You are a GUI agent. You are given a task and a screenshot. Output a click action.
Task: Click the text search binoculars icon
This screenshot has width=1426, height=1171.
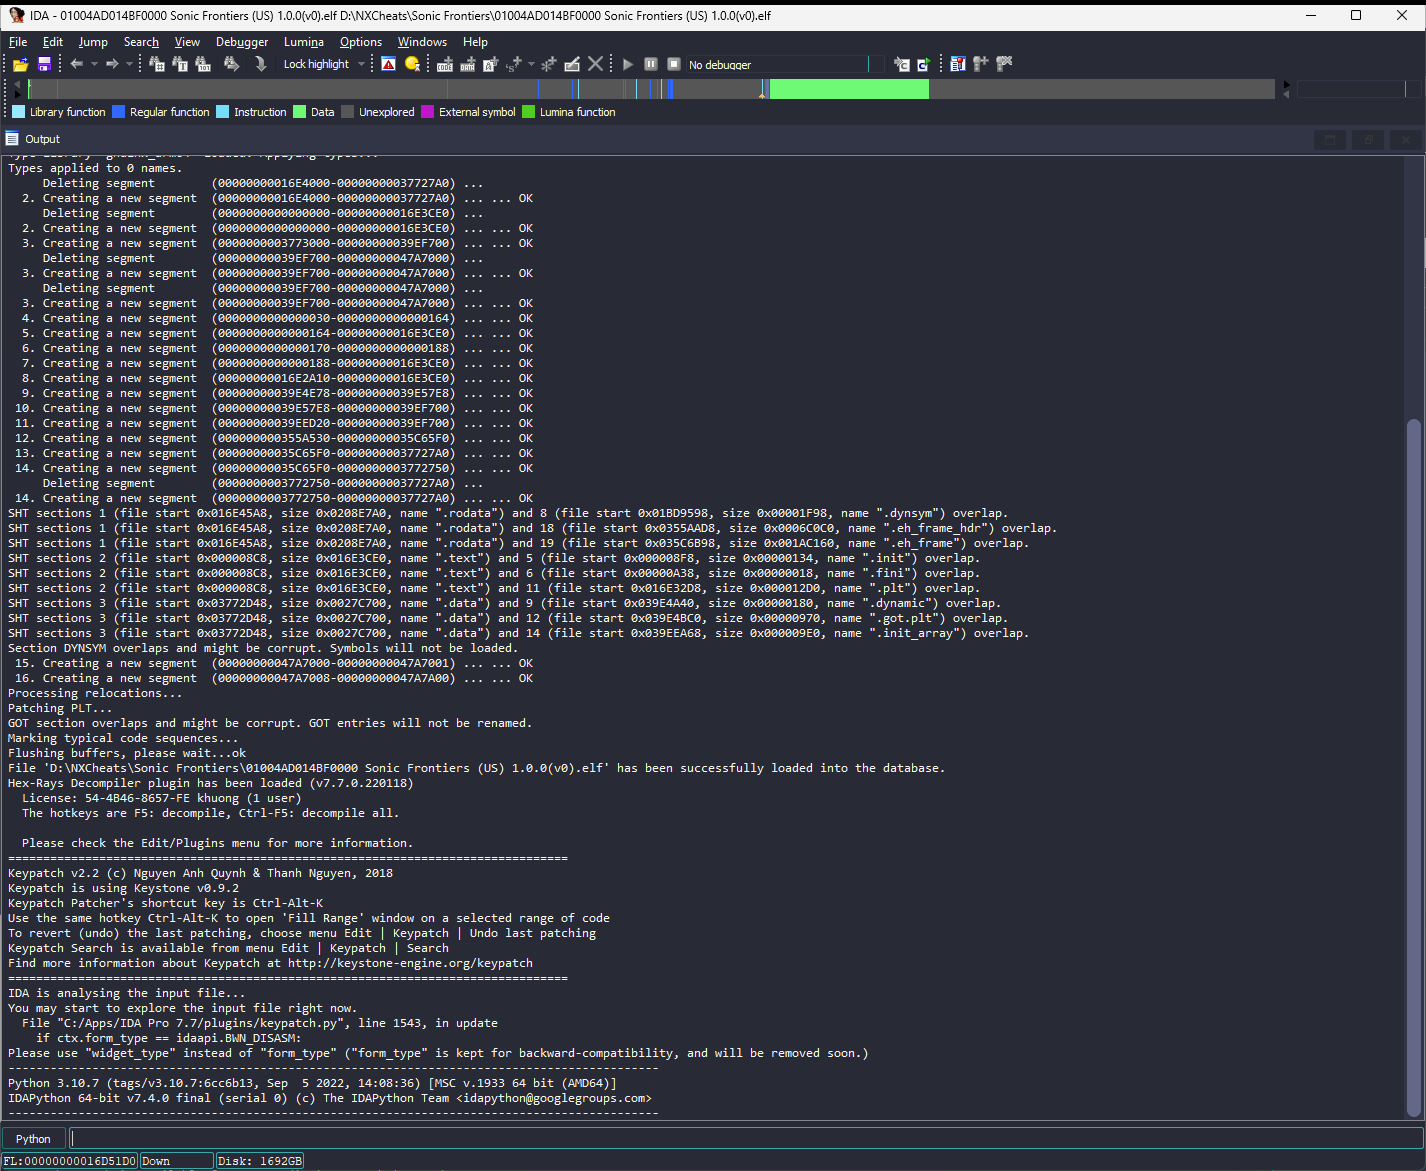[x=180, y=64]
